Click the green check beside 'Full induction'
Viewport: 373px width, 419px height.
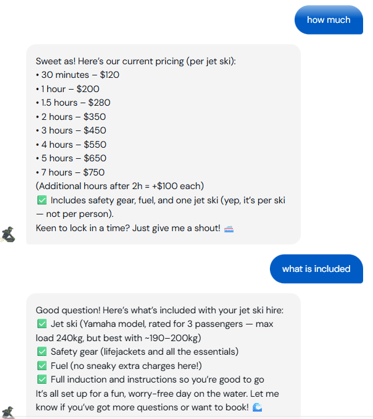click(42, 379)
